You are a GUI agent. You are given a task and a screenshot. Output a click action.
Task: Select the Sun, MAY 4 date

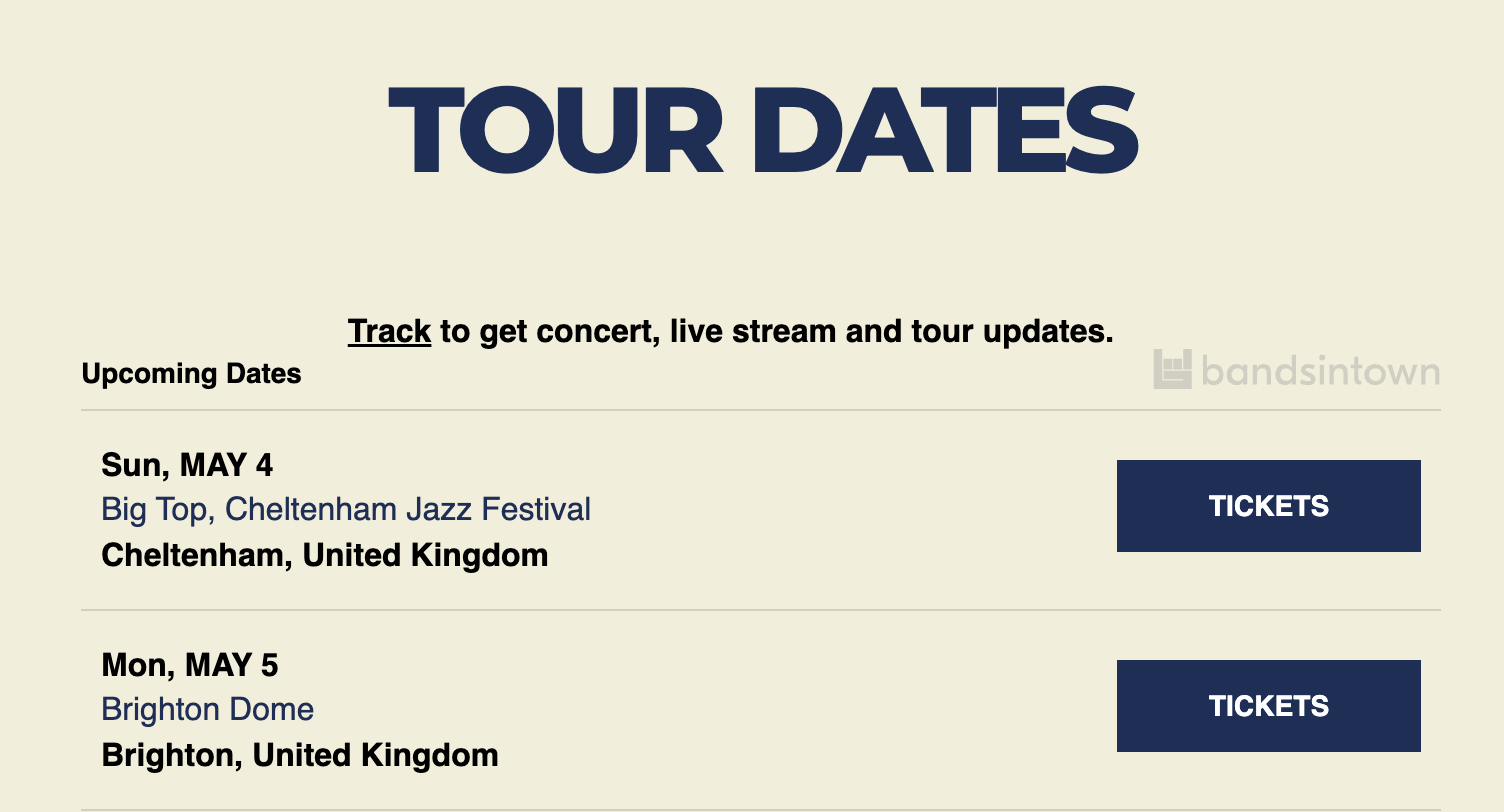187,465
